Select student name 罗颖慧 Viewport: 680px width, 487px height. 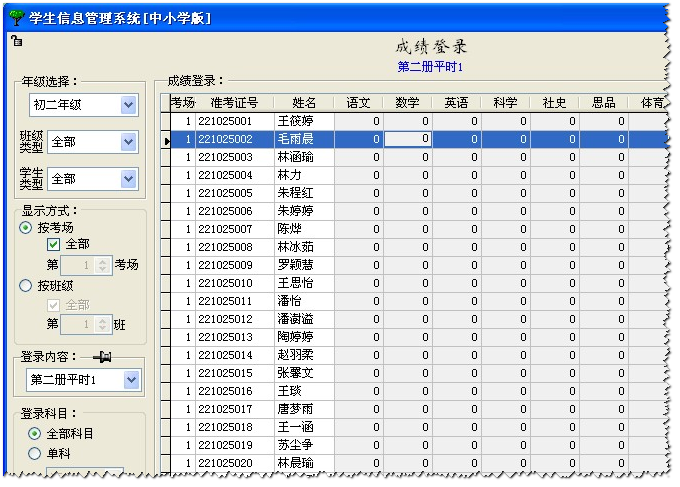[x=295, y=265]
